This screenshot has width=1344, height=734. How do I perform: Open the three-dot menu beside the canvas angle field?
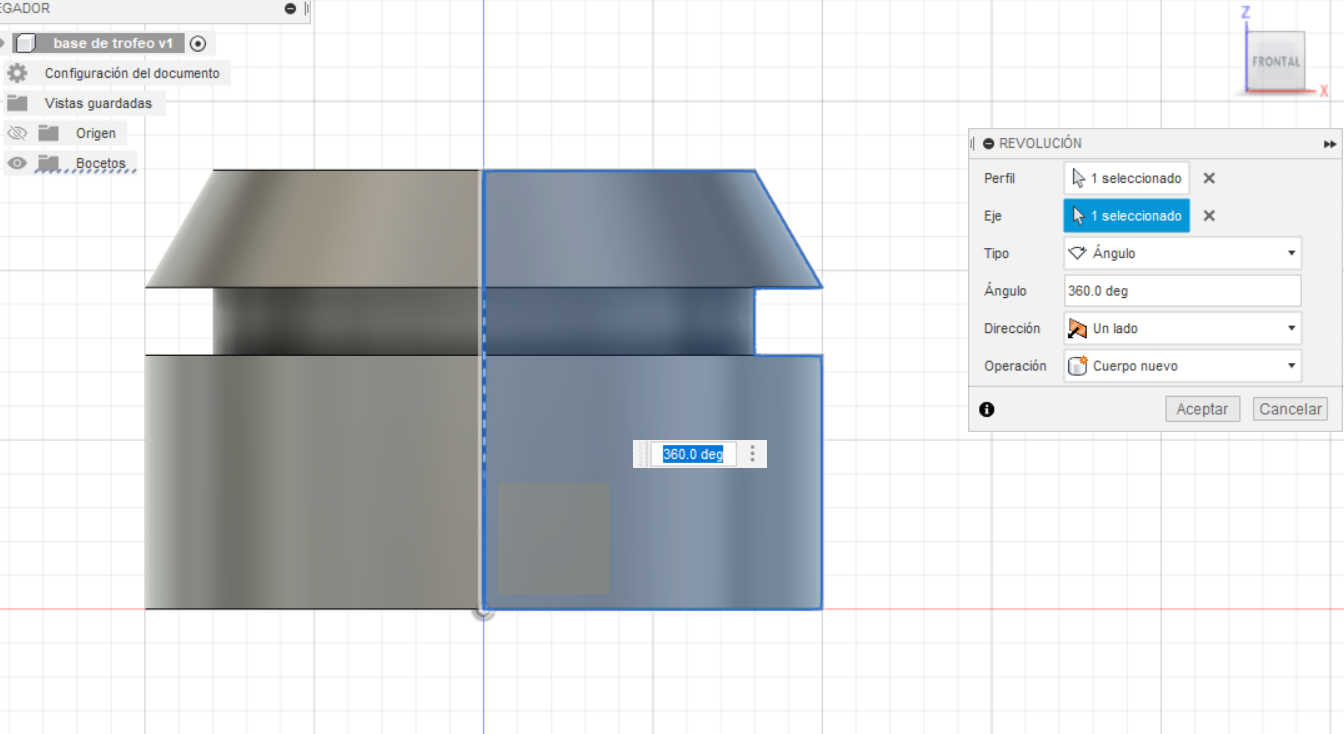tap(753, 454)
